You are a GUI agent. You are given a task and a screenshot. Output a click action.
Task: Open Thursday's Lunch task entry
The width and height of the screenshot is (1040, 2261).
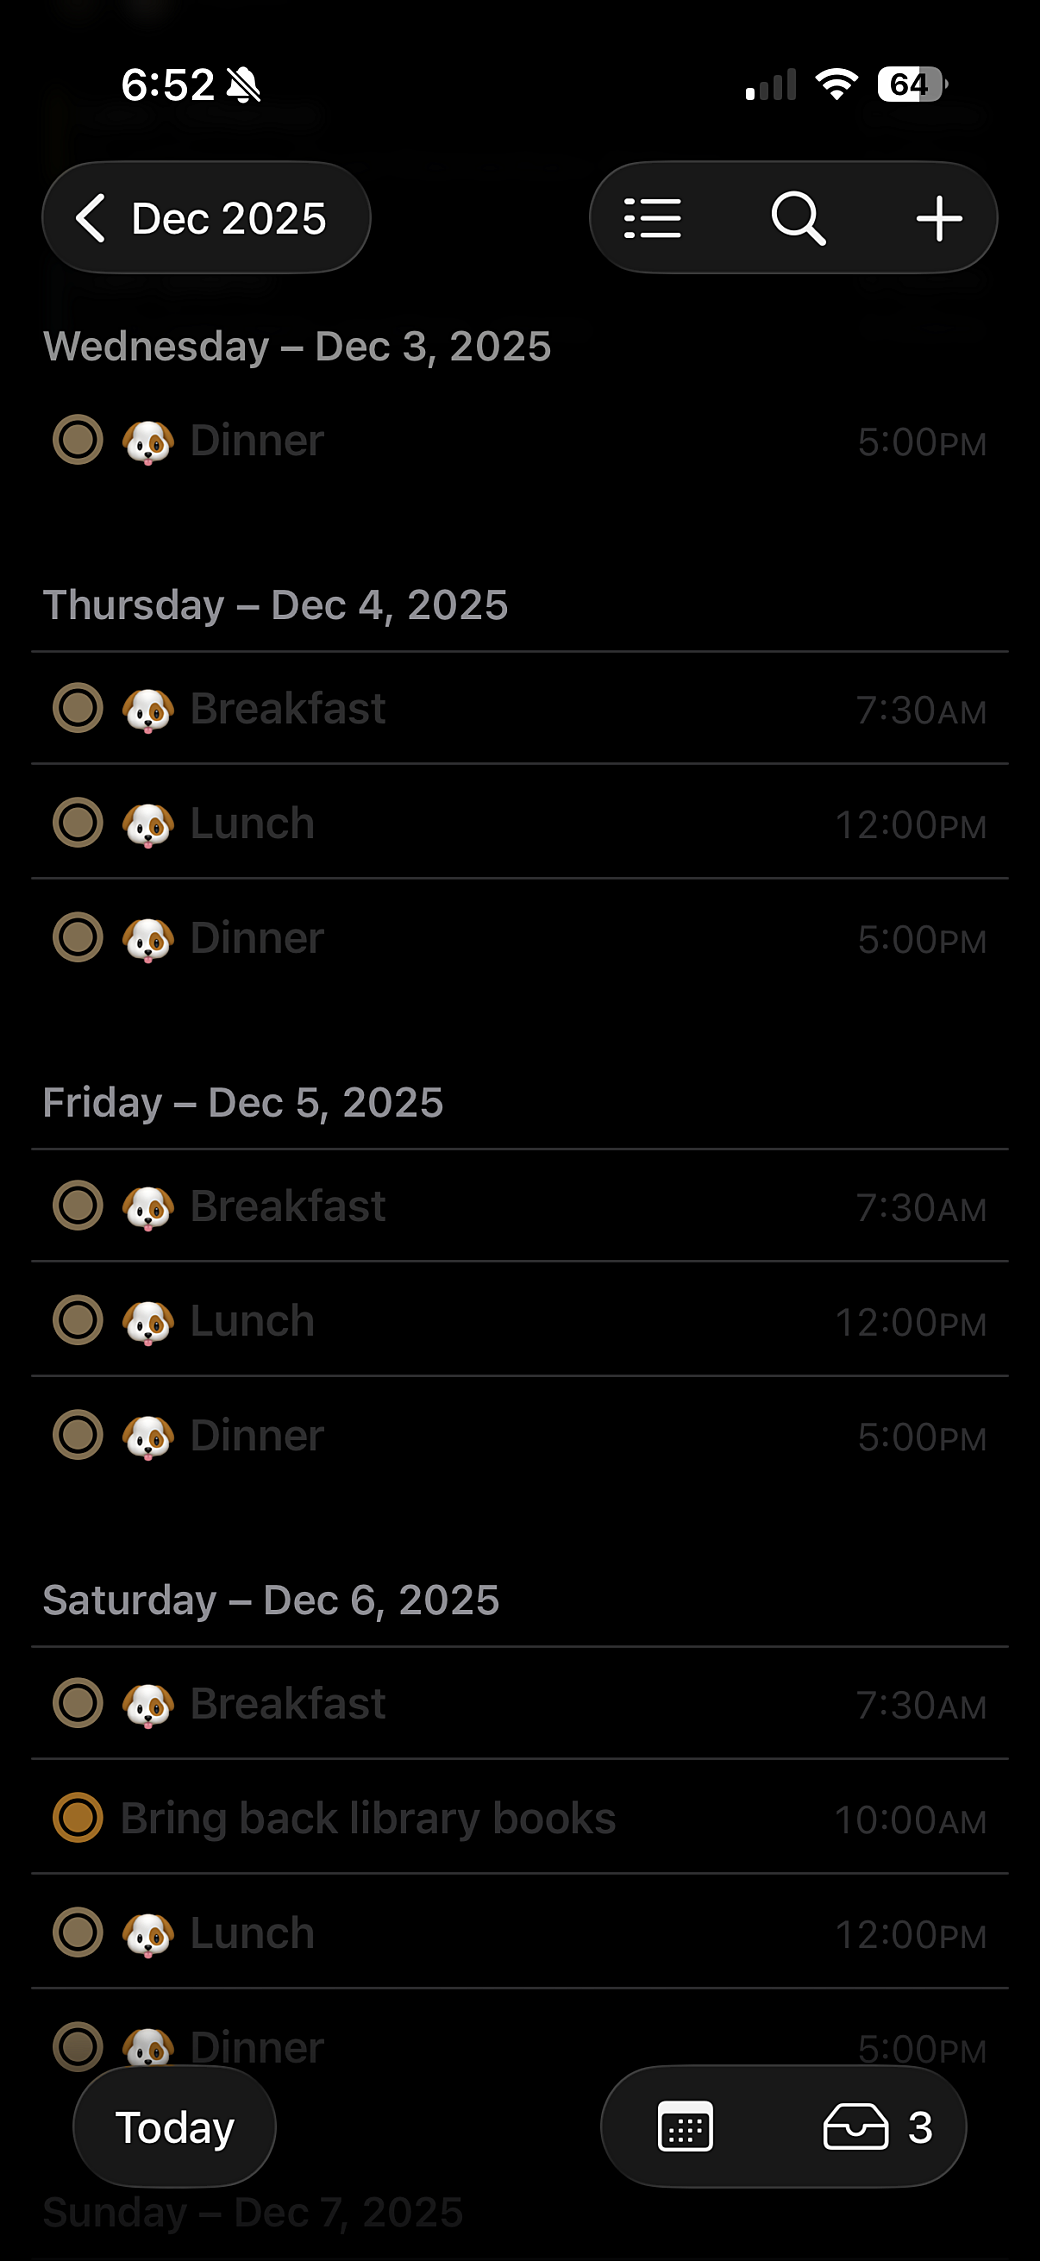pyautogui.click(x=253, y=824)
